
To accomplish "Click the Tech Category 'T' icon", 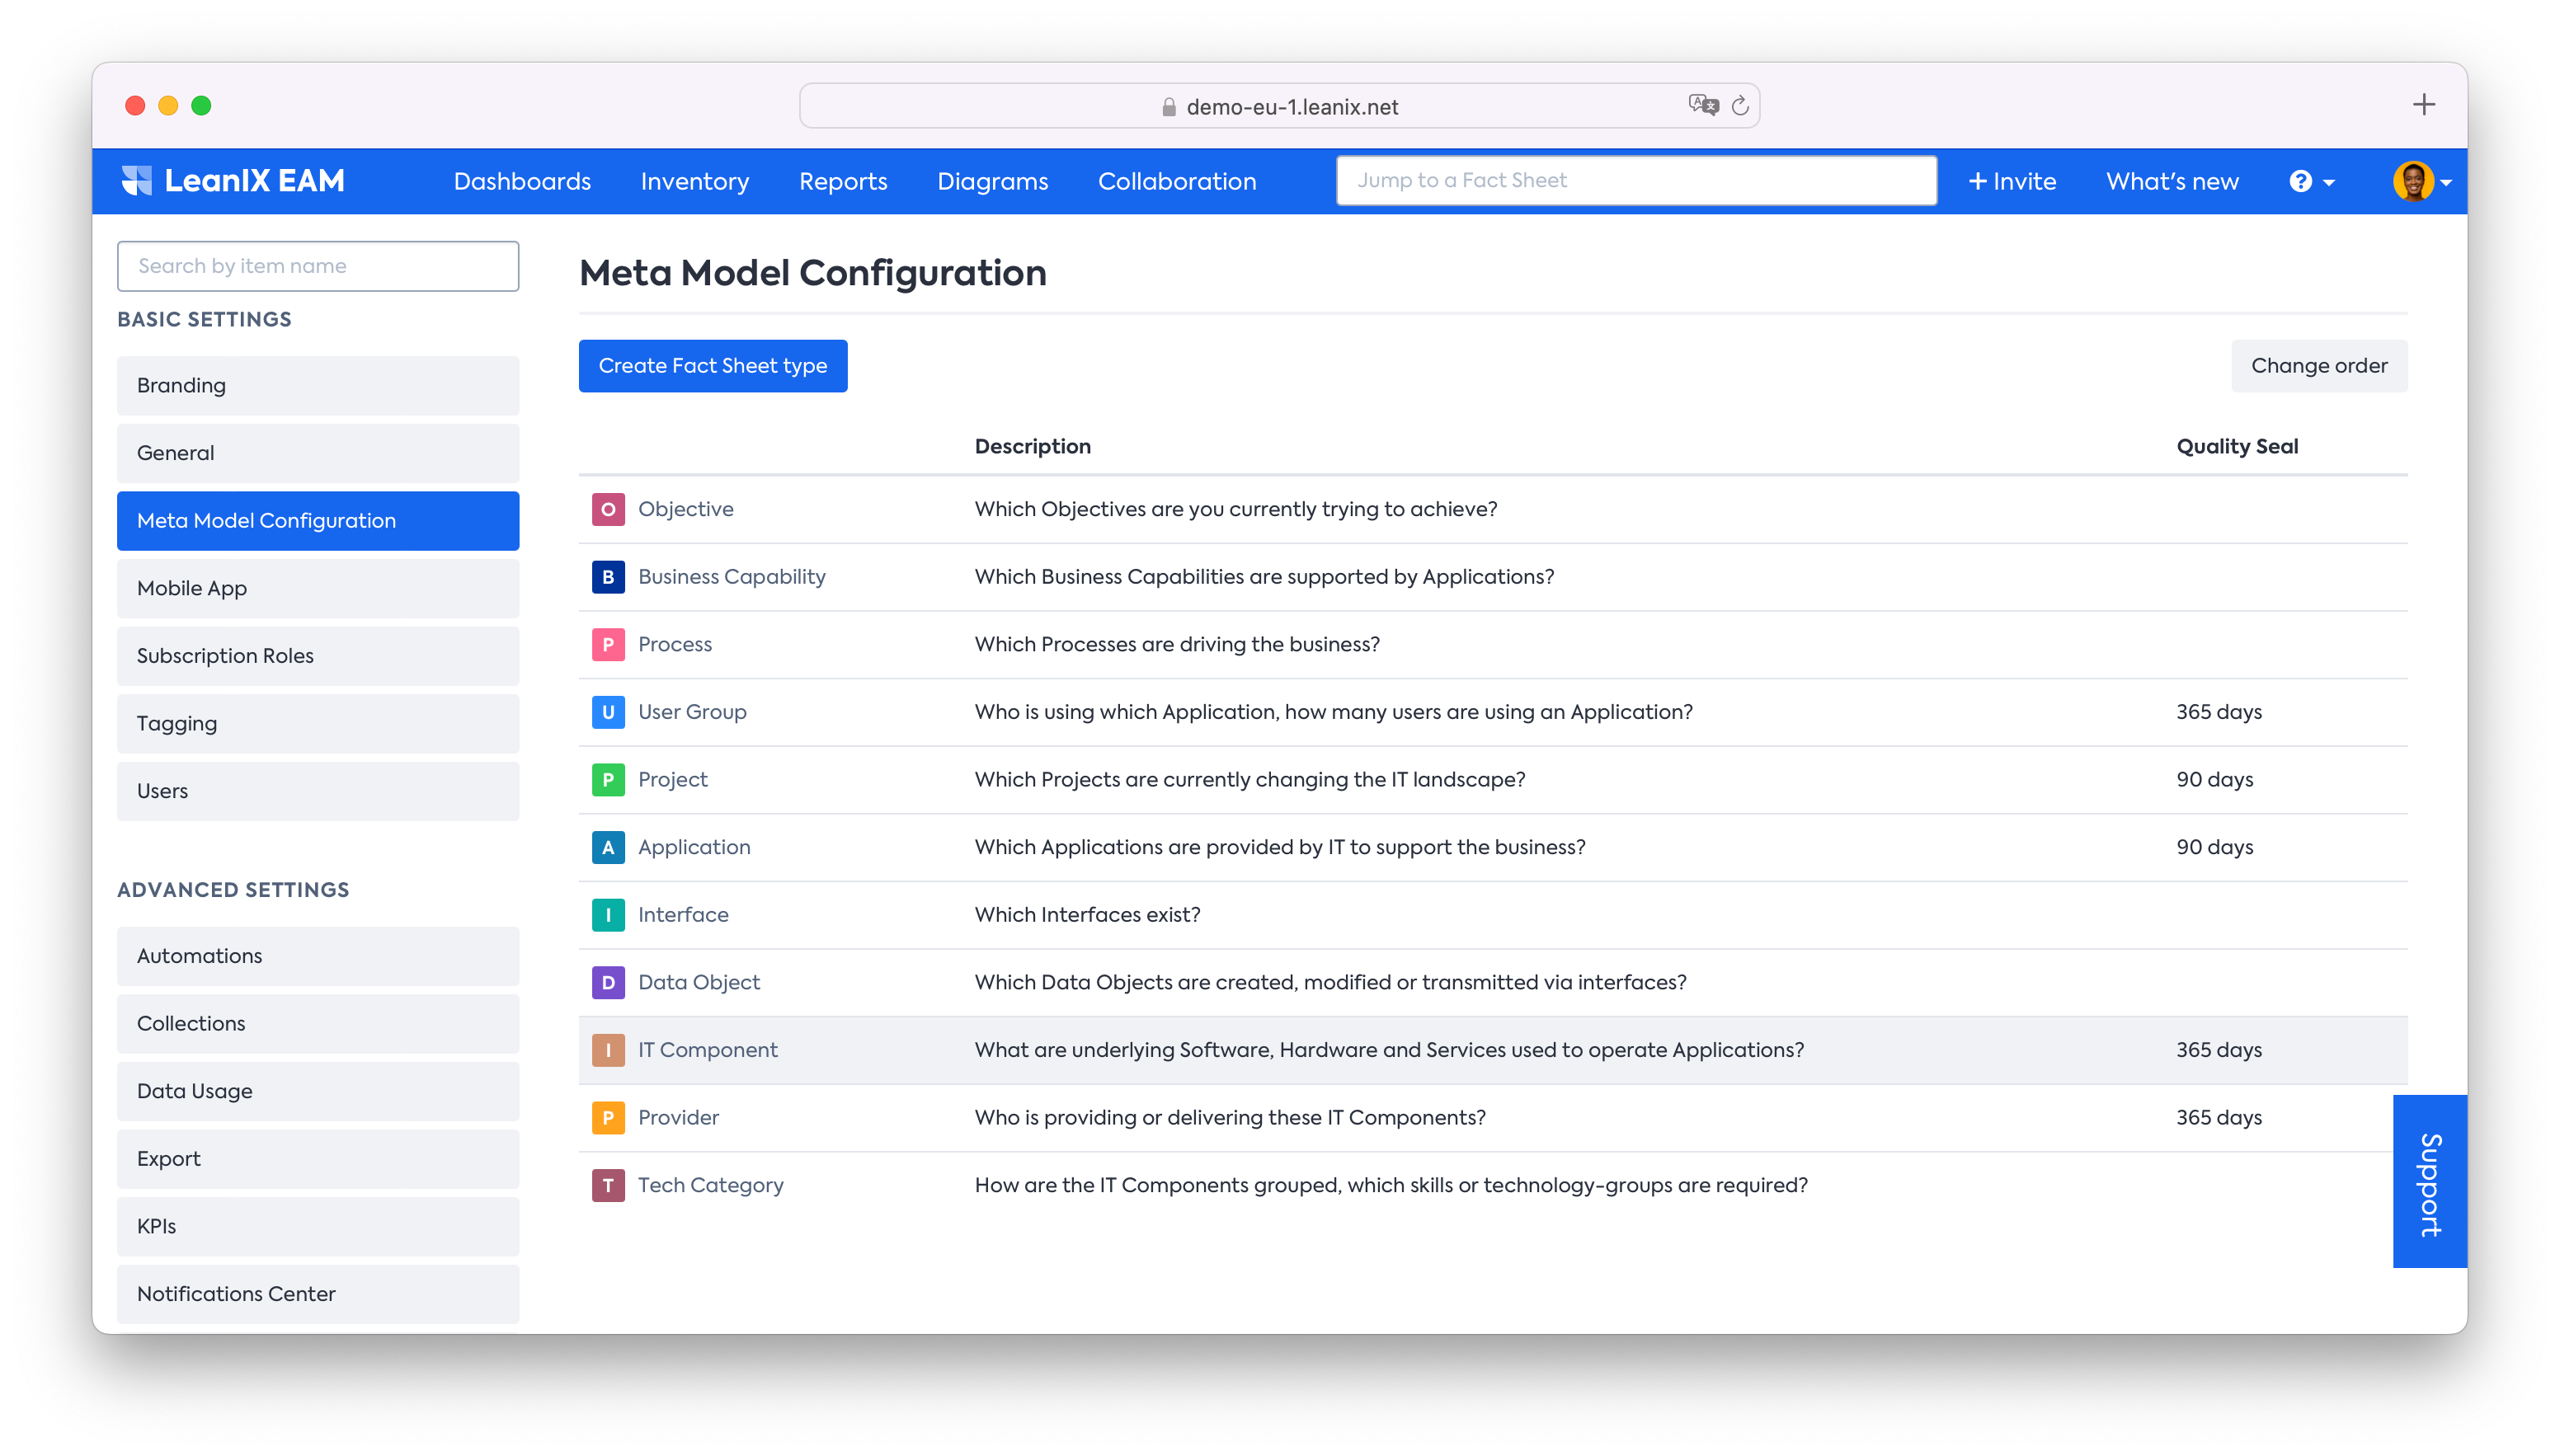I will point(608,1185).
